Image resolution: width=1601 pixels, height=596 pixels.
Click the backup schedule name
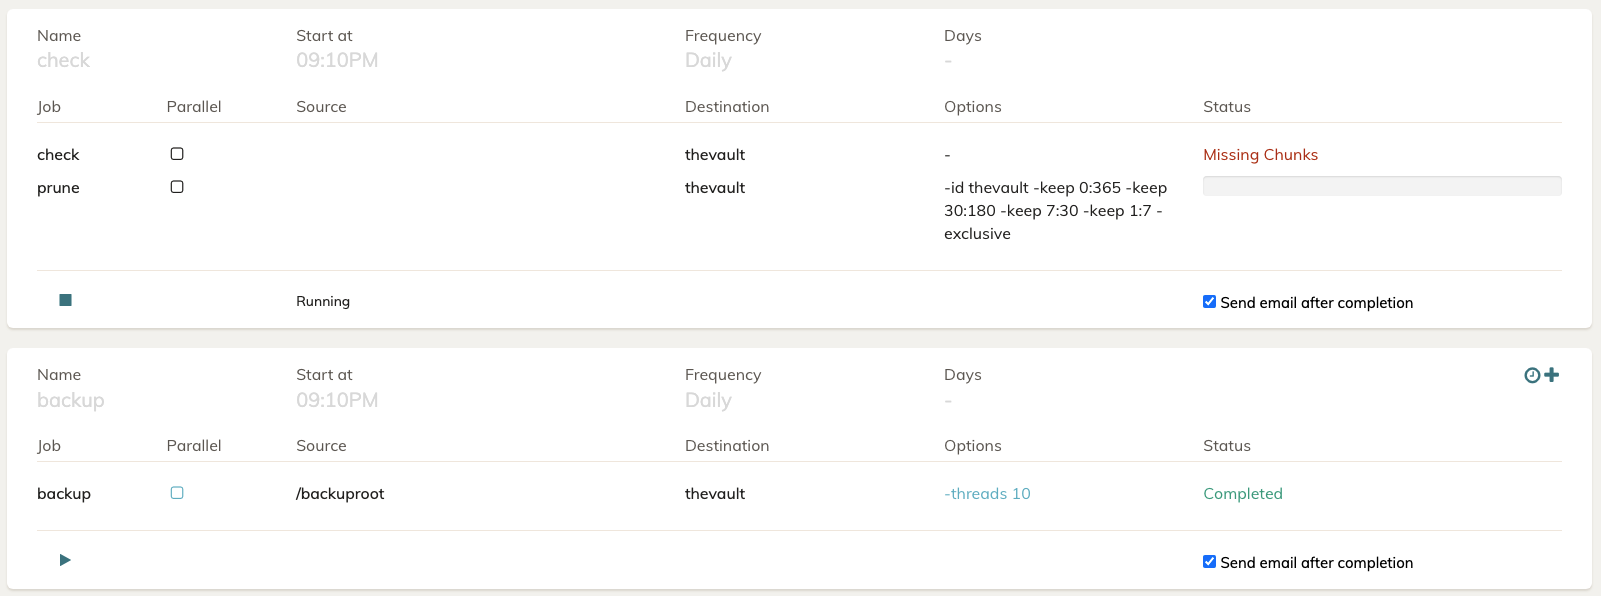click(70, 400)
